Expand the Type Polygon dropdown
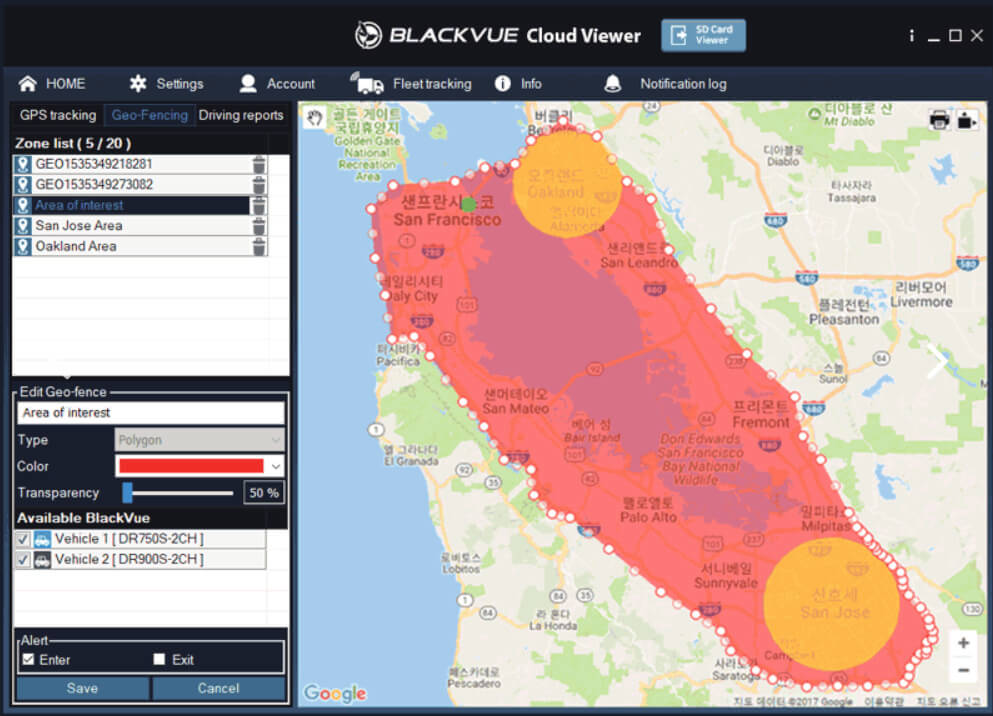 [x=276, y=440]
